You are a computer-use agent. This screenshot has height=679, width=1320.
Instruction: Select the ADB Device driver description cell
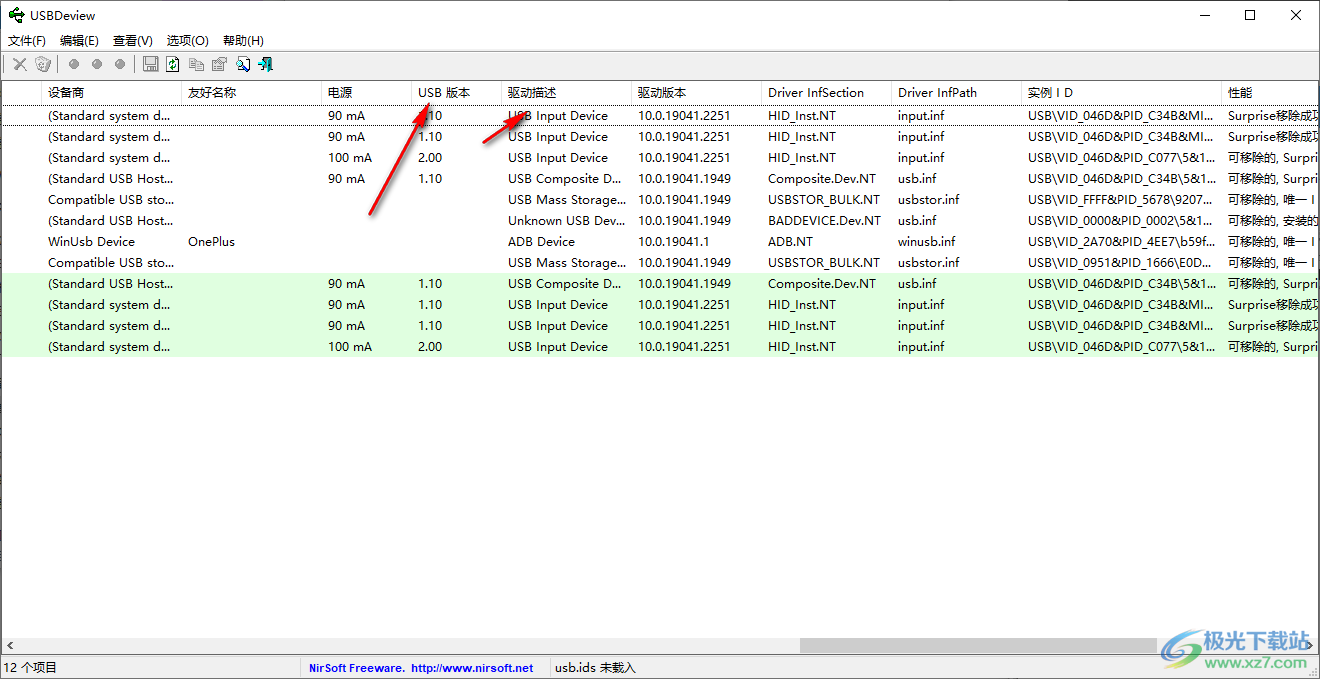(541, 242)
